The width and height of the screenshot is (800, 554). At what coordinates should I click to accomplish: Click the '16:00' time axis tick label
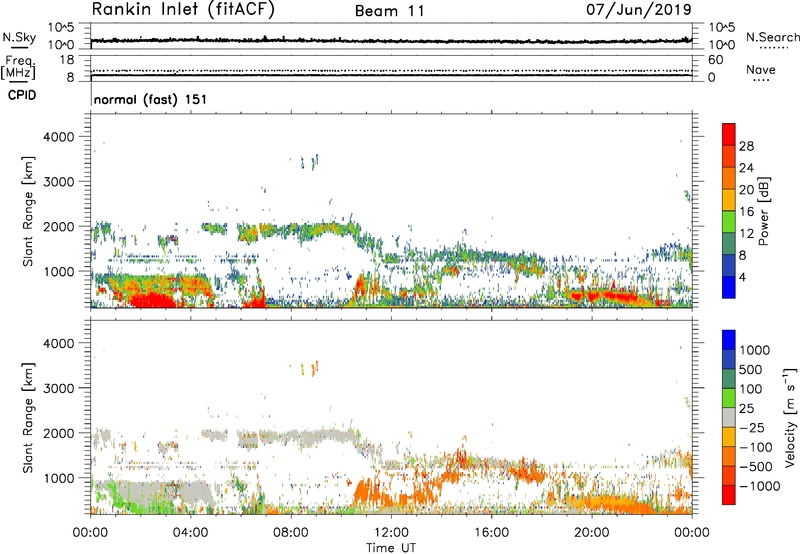[491, 533]
